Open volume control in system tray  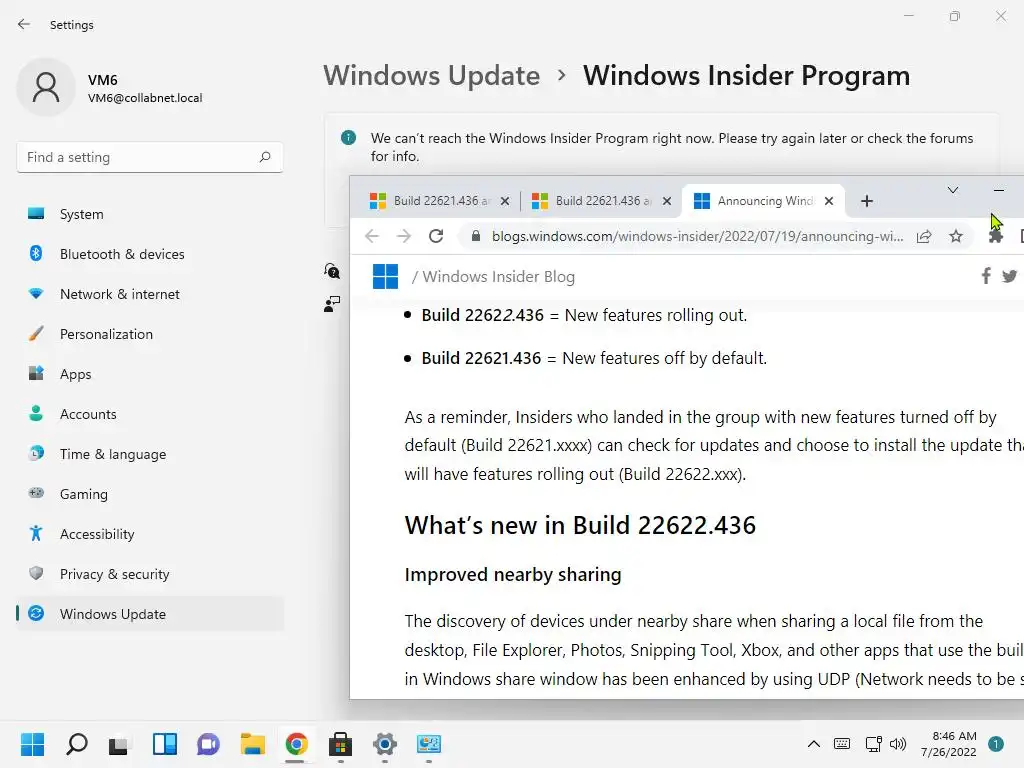tap(898, 744)
